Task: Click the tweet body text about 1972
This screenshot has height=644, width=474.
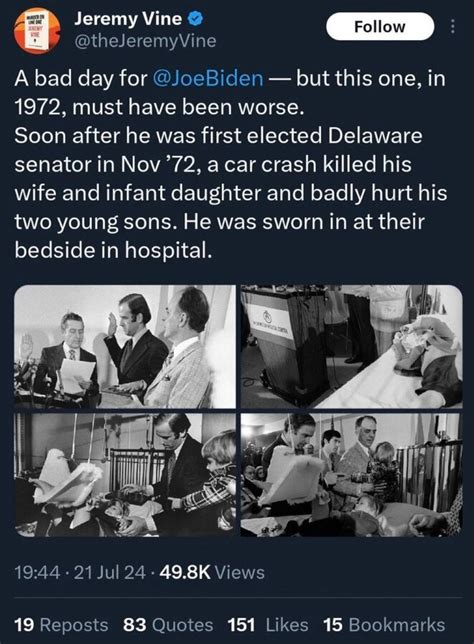Action: tap(231, 164)
